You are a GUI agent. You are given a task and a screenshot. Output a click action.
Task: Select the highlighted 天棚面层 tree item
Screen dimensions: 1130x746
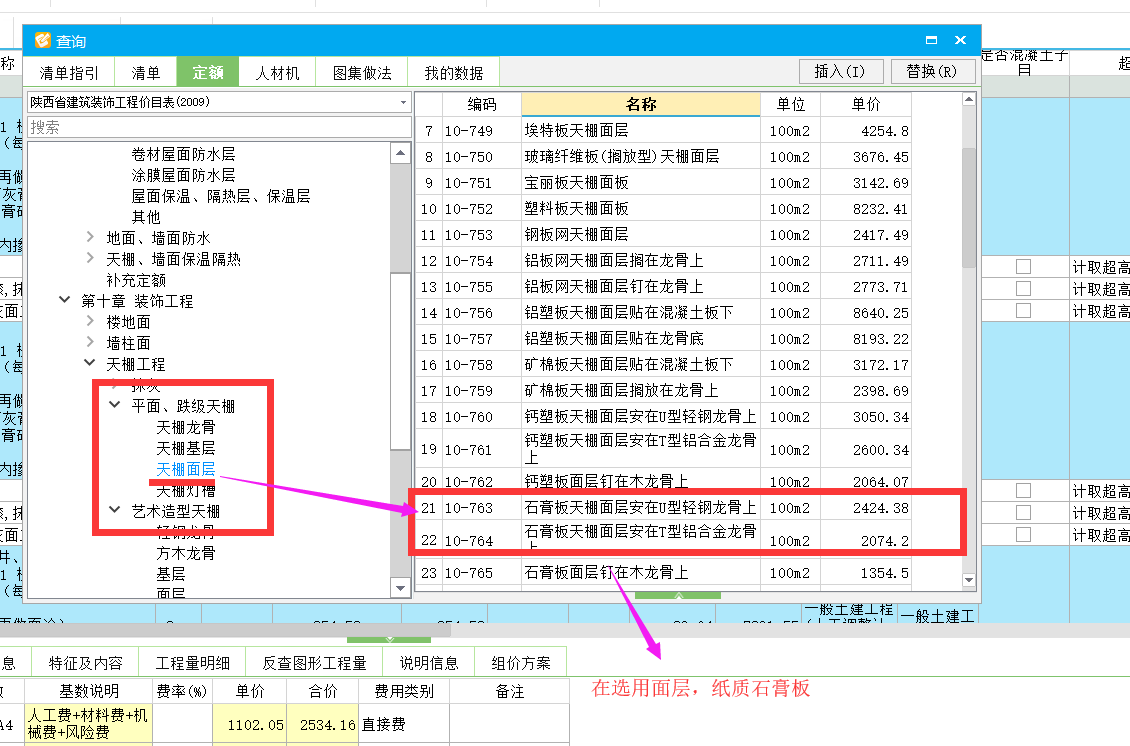click(x=186, y=469)
